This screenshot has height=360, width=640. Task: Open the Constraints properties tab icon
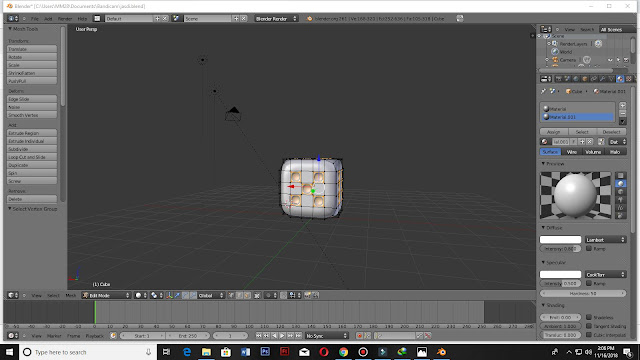click(x=593, y=79)
